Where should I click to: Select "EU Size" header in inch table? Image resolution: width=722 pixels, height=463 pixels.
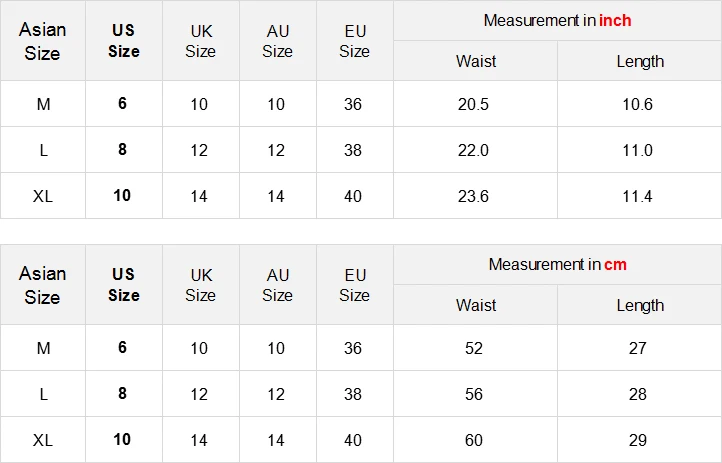(x=354, y=41)
